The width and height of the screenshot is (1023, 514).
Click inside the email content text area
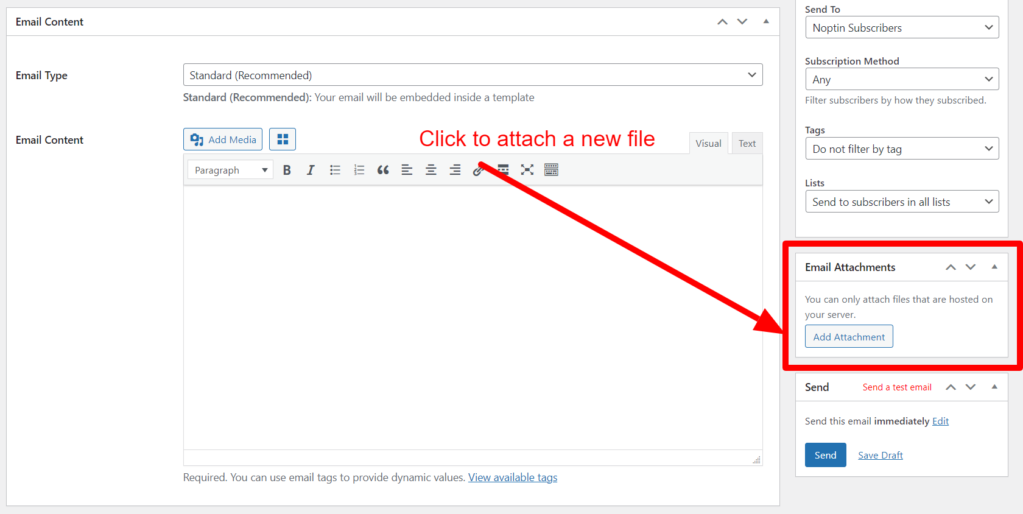[x=472, y=320]
